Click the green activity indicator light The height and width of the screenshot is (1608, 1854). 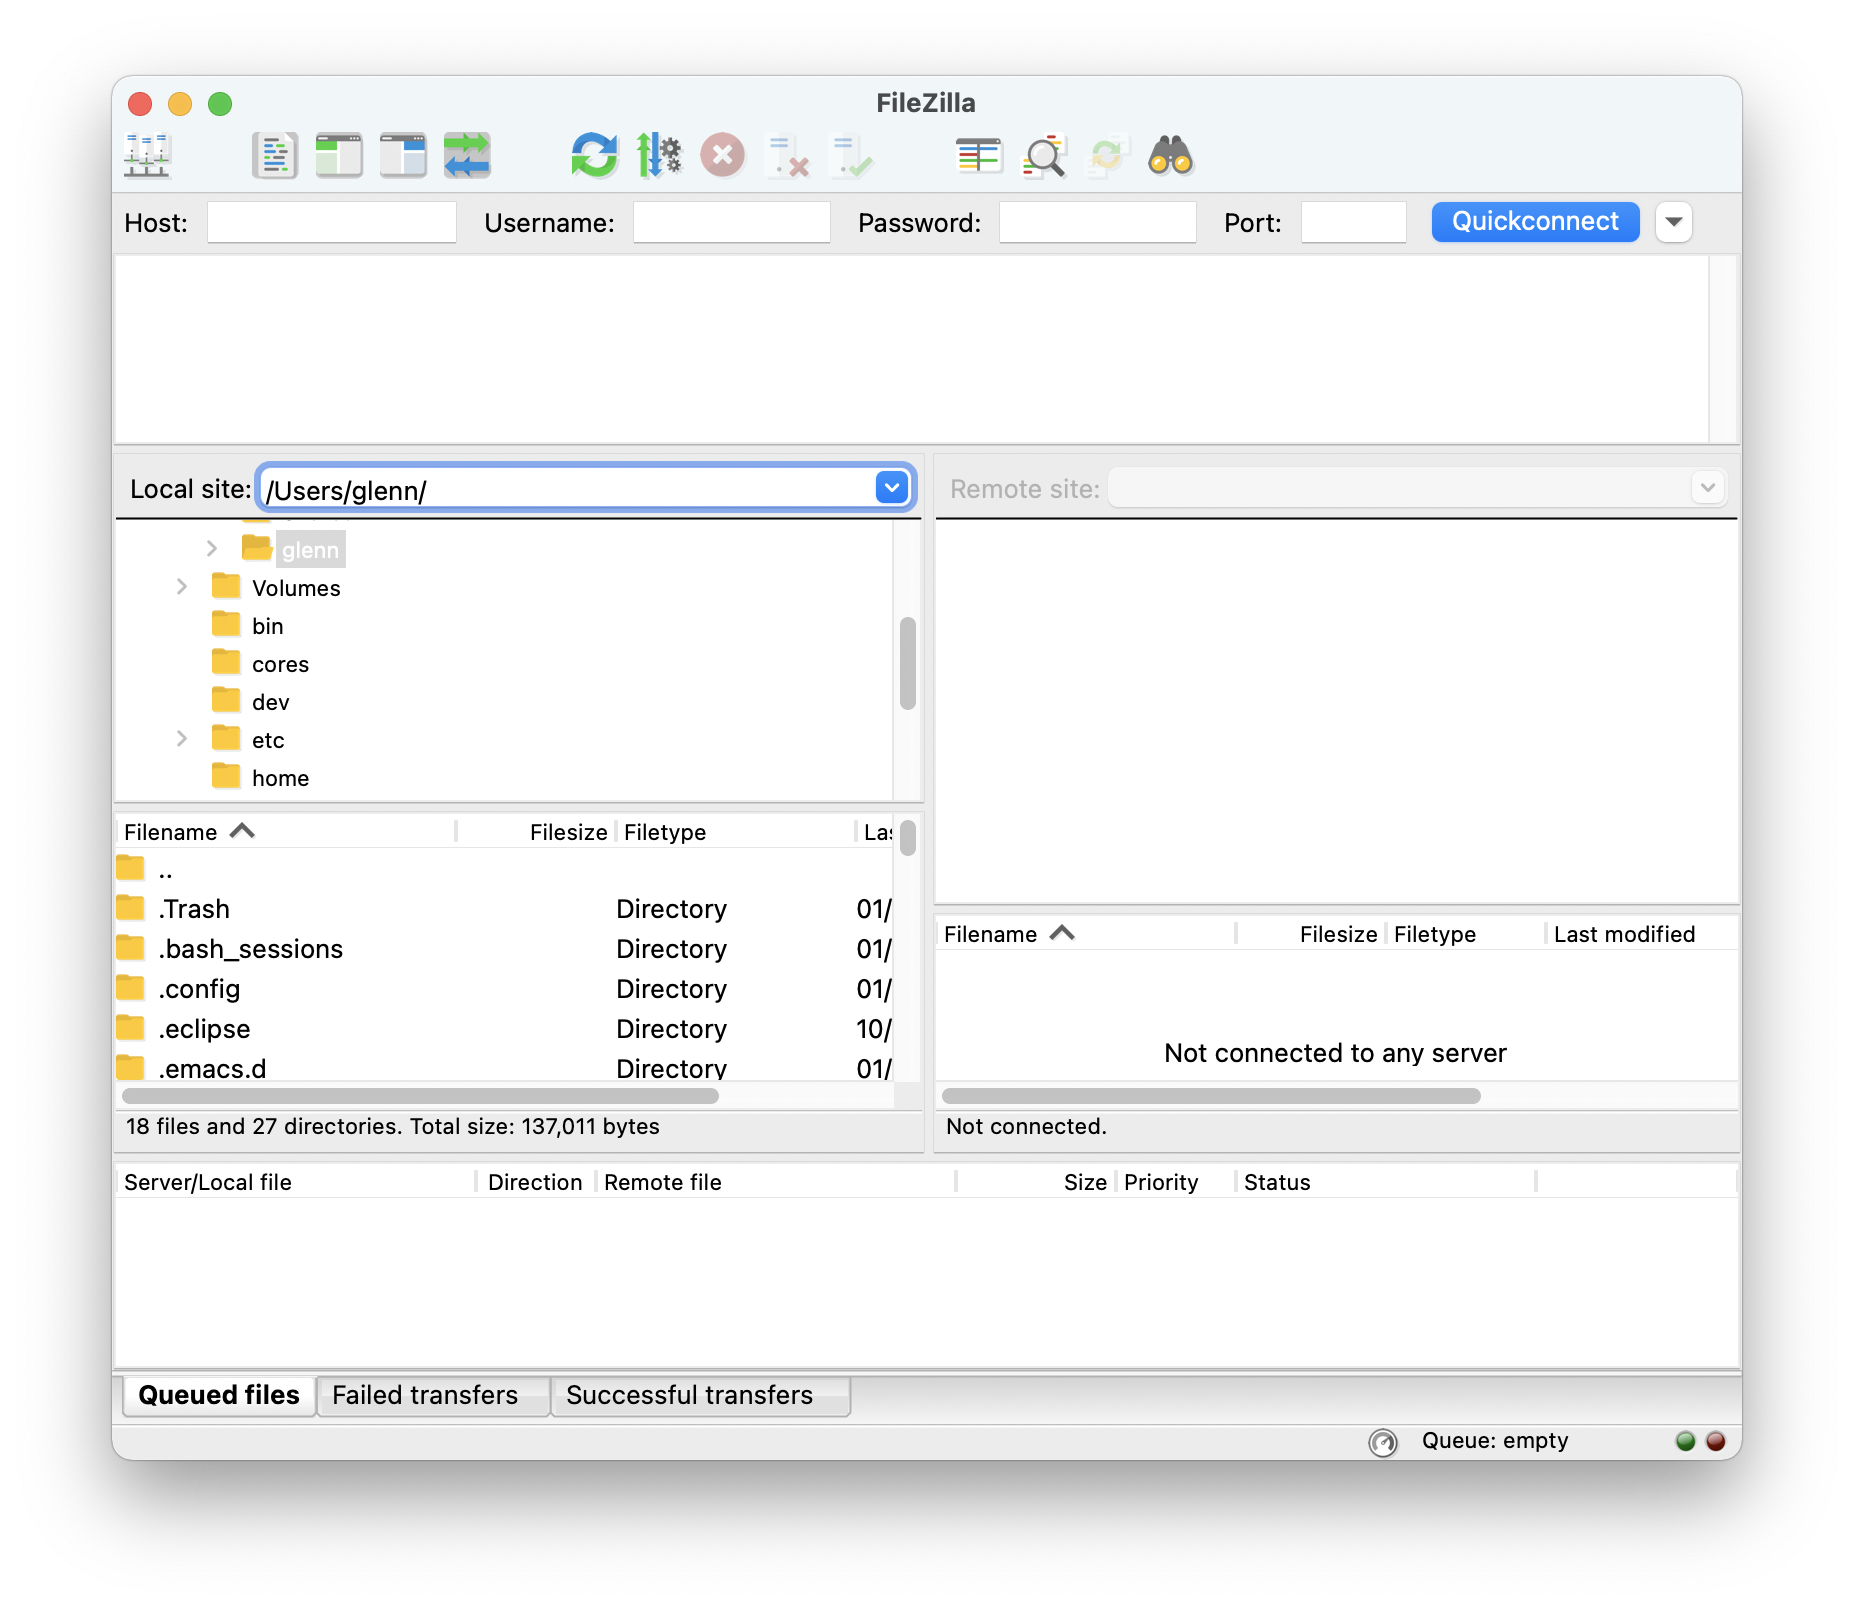click(1686, 1441)
